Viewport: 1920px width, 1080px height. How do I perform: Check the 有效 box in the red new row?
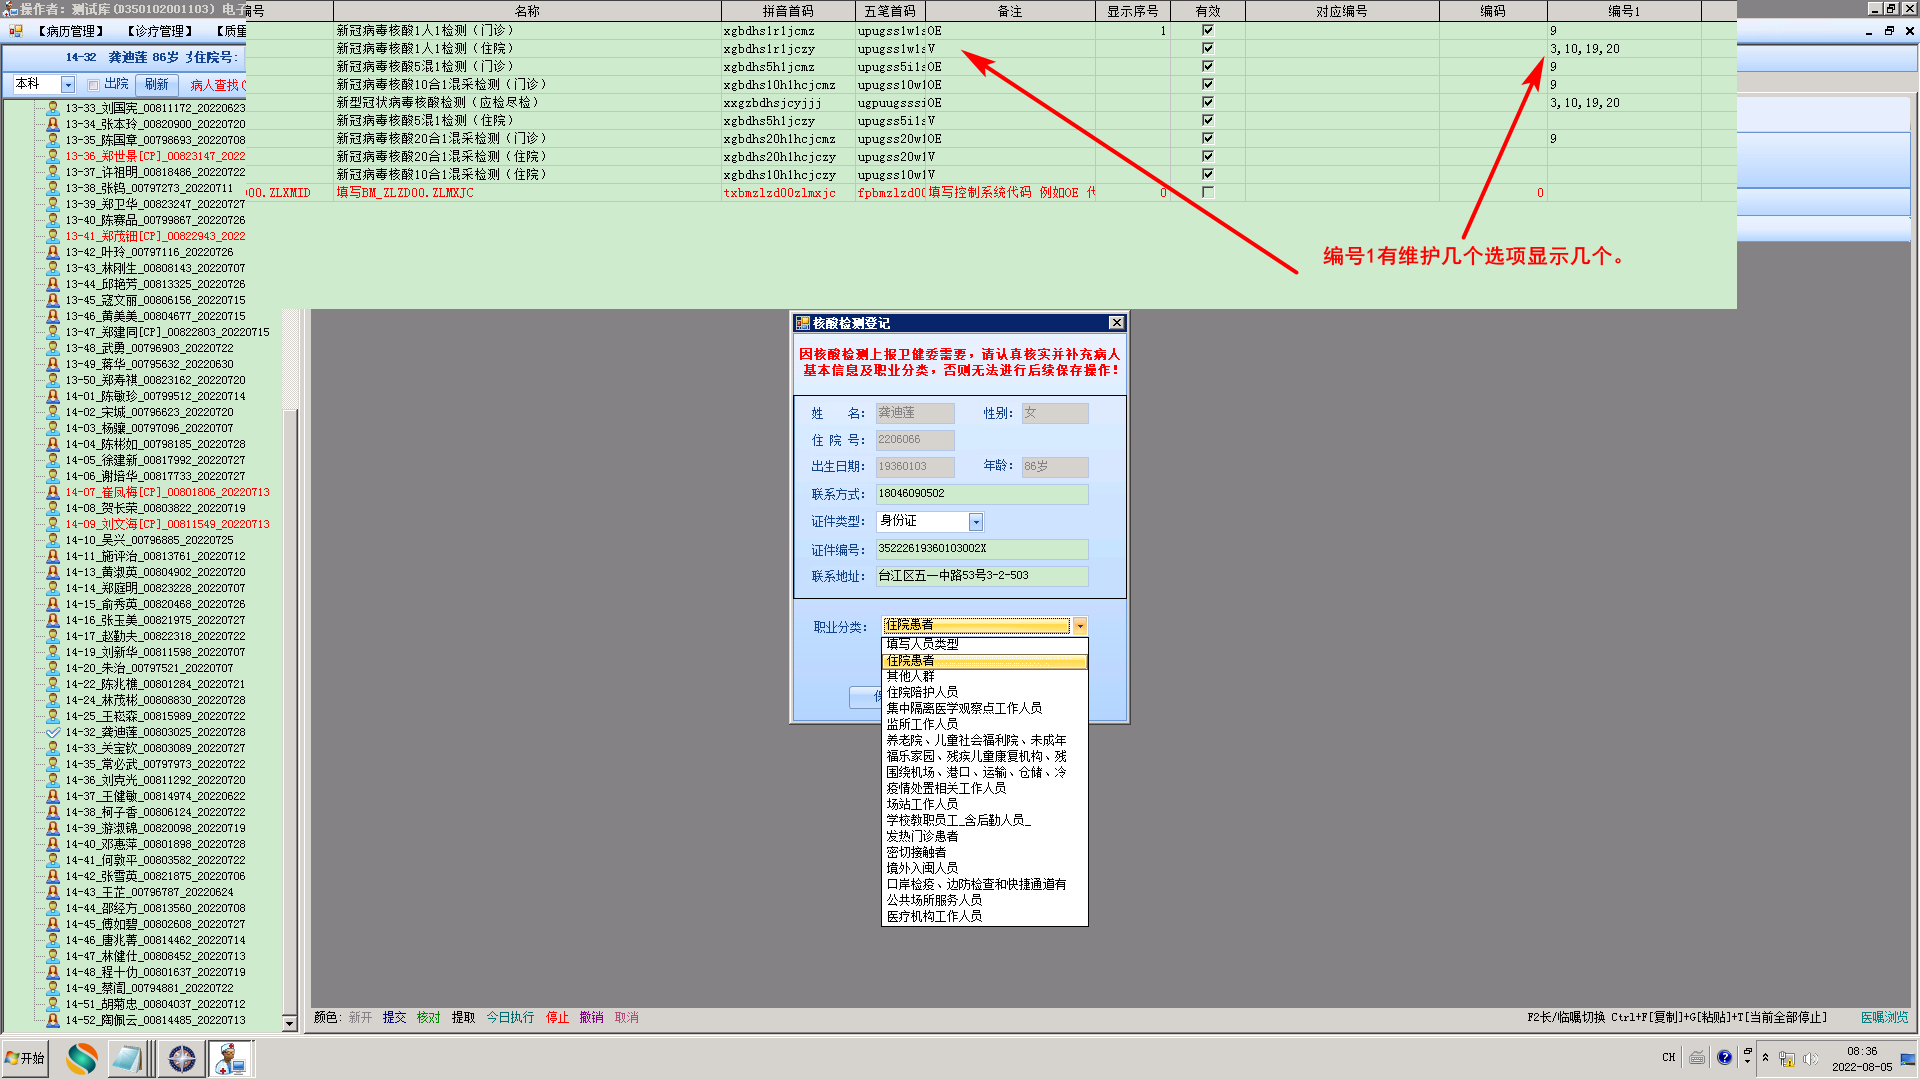click(x=1207, y=192)
